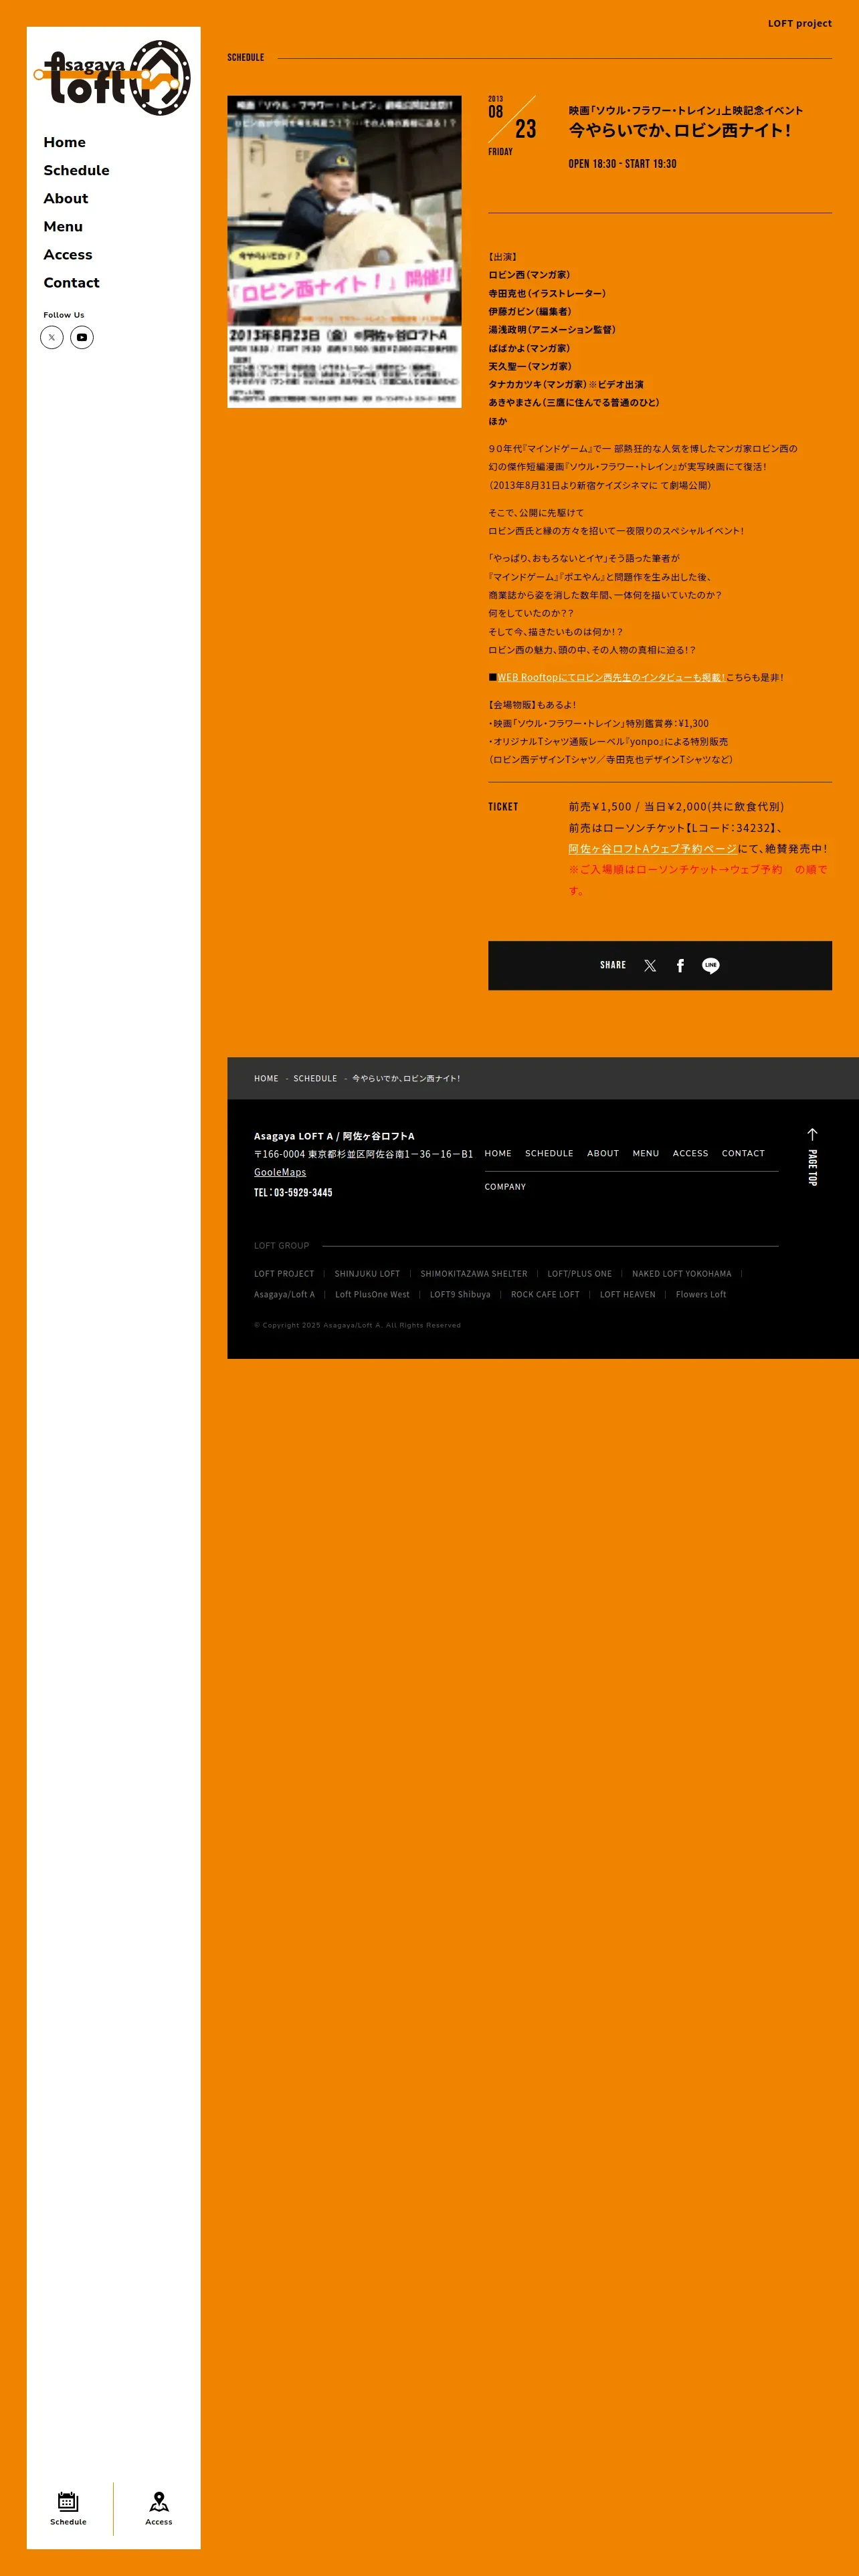Click OPEN 18:30 - START 19:30 text
The image size is (859, 2576).
click(622, 164)
